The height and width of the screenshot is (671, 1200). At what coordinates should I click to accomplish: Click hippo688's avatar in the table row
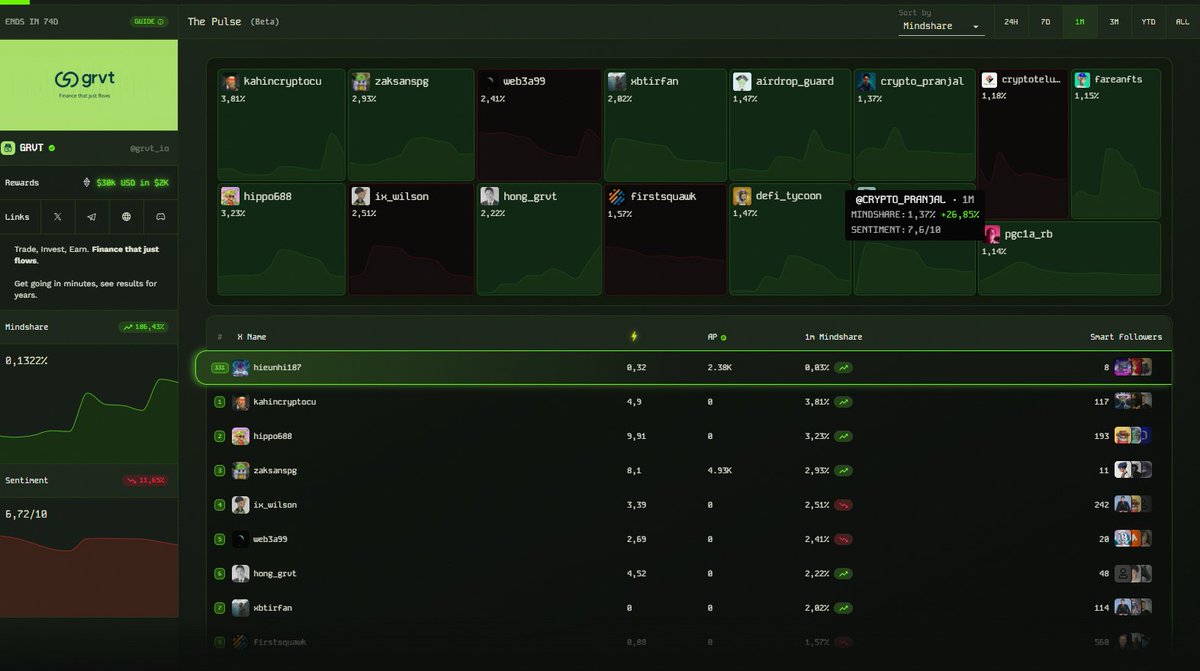(241, 436)
